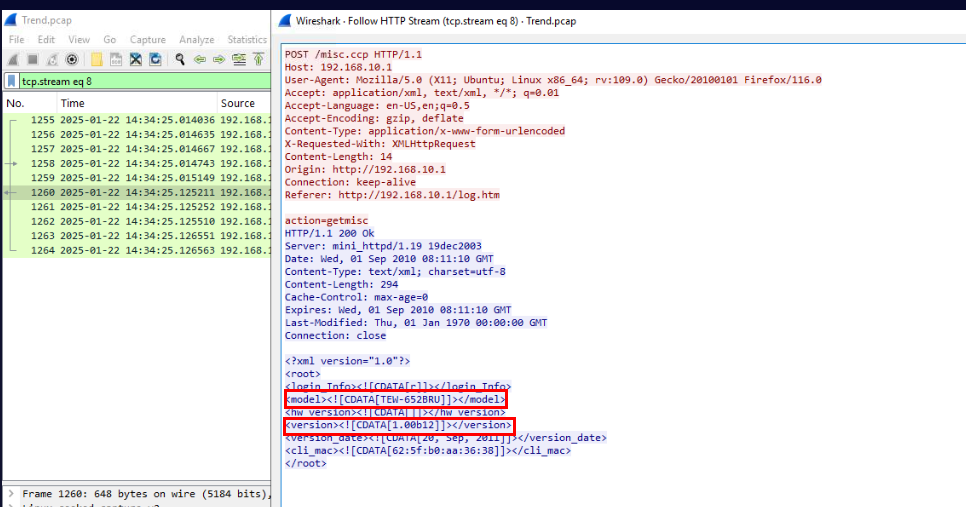This screenshot has width=966, height=507.
Task: Select packet number 1261
Action: click(137, 207)
